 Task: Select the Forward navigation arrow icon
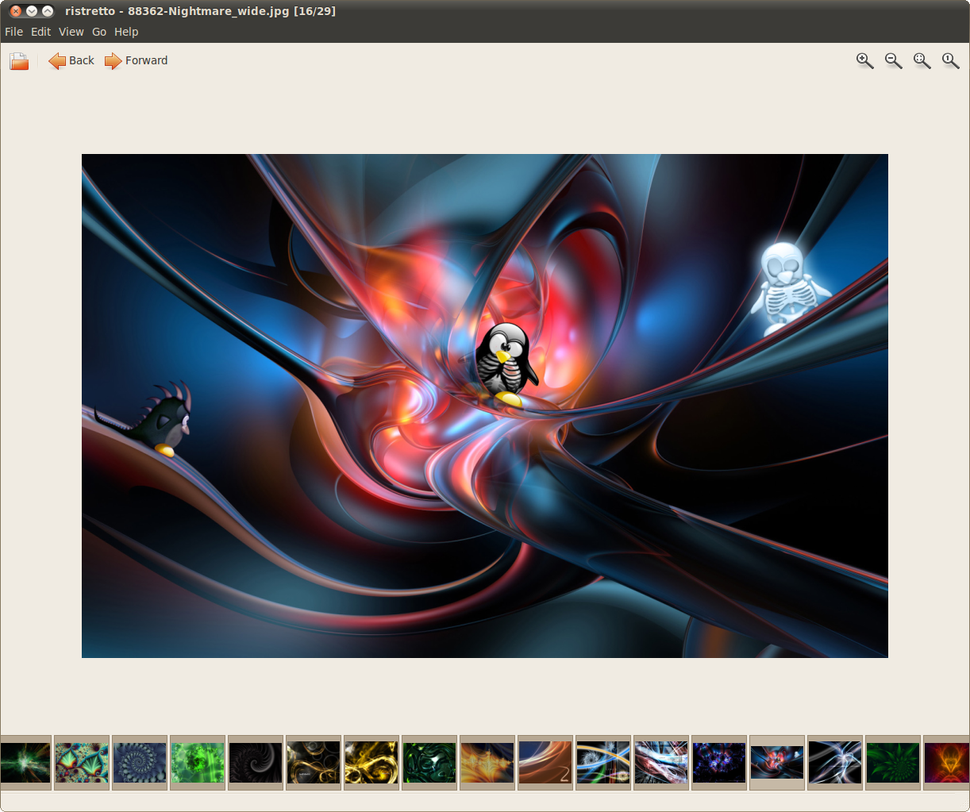click(x=111, y=60)
